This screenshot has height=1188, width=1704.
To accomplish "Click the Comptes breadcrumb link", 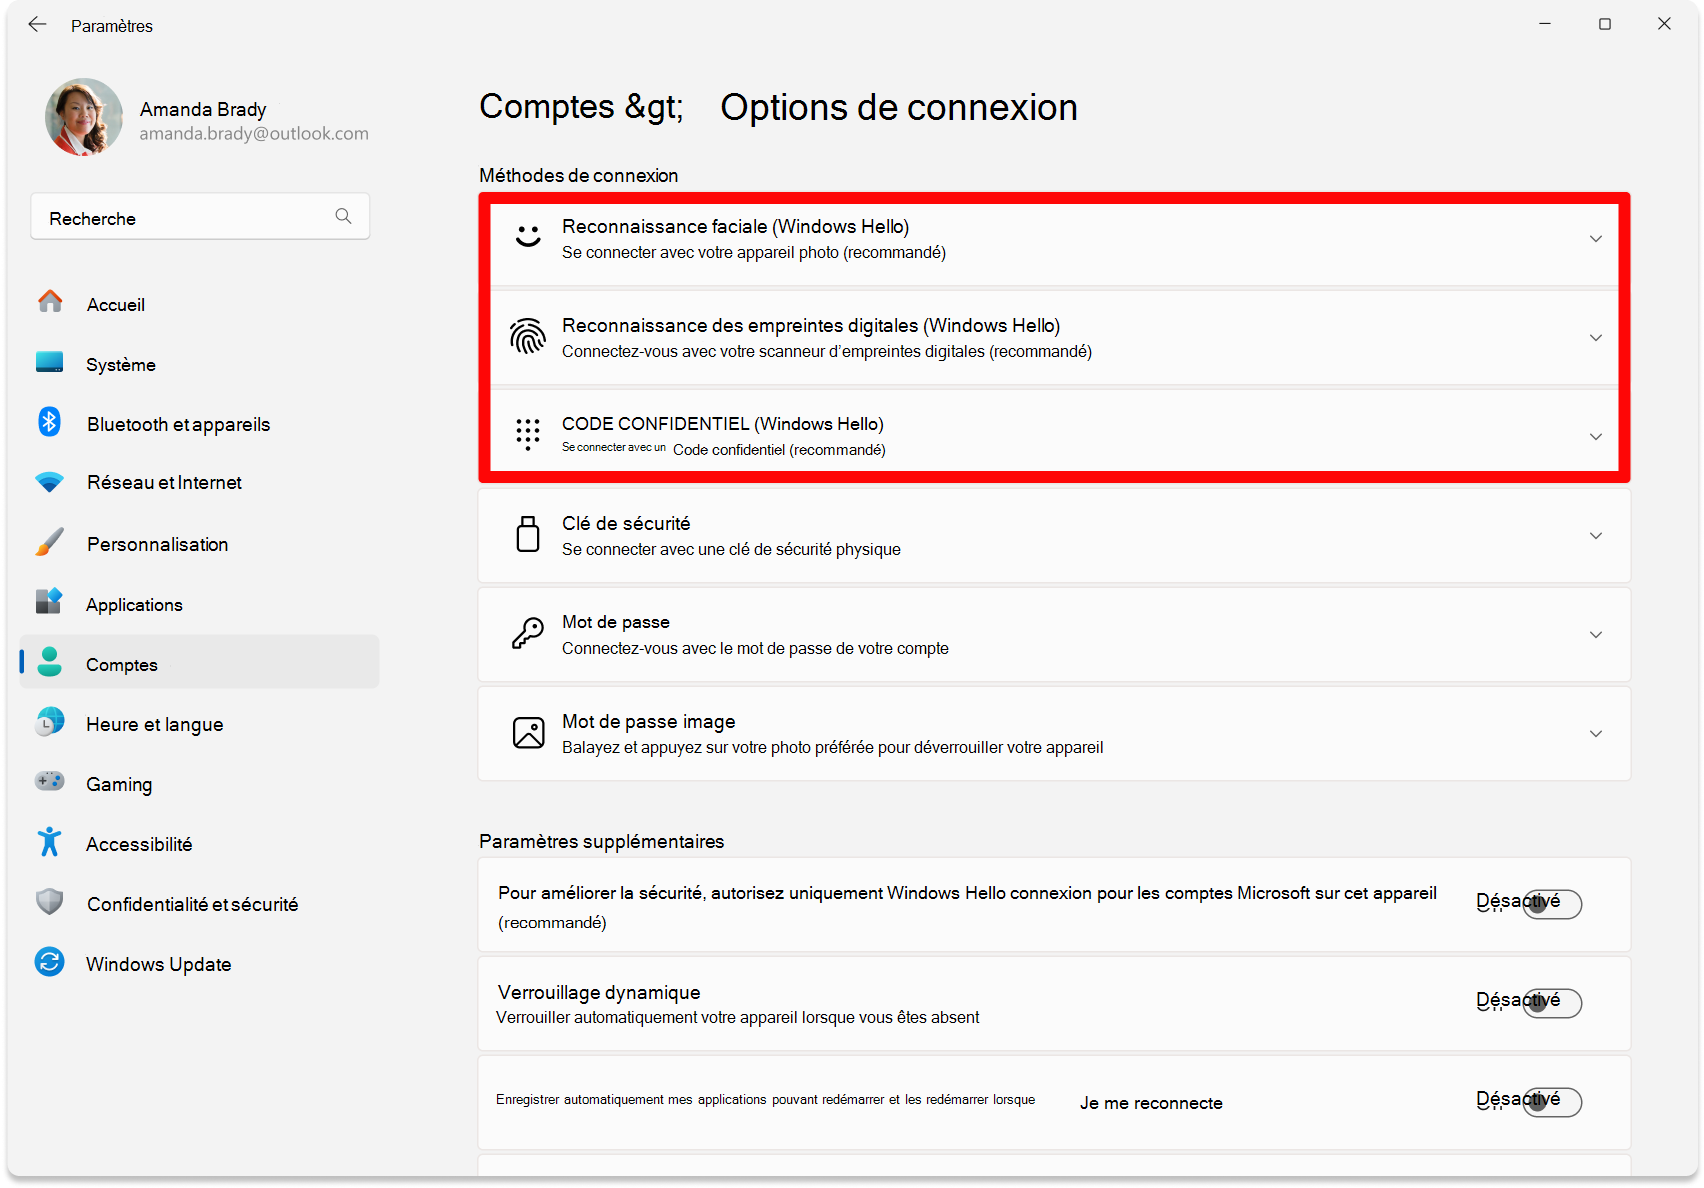I will pos(547,106).
